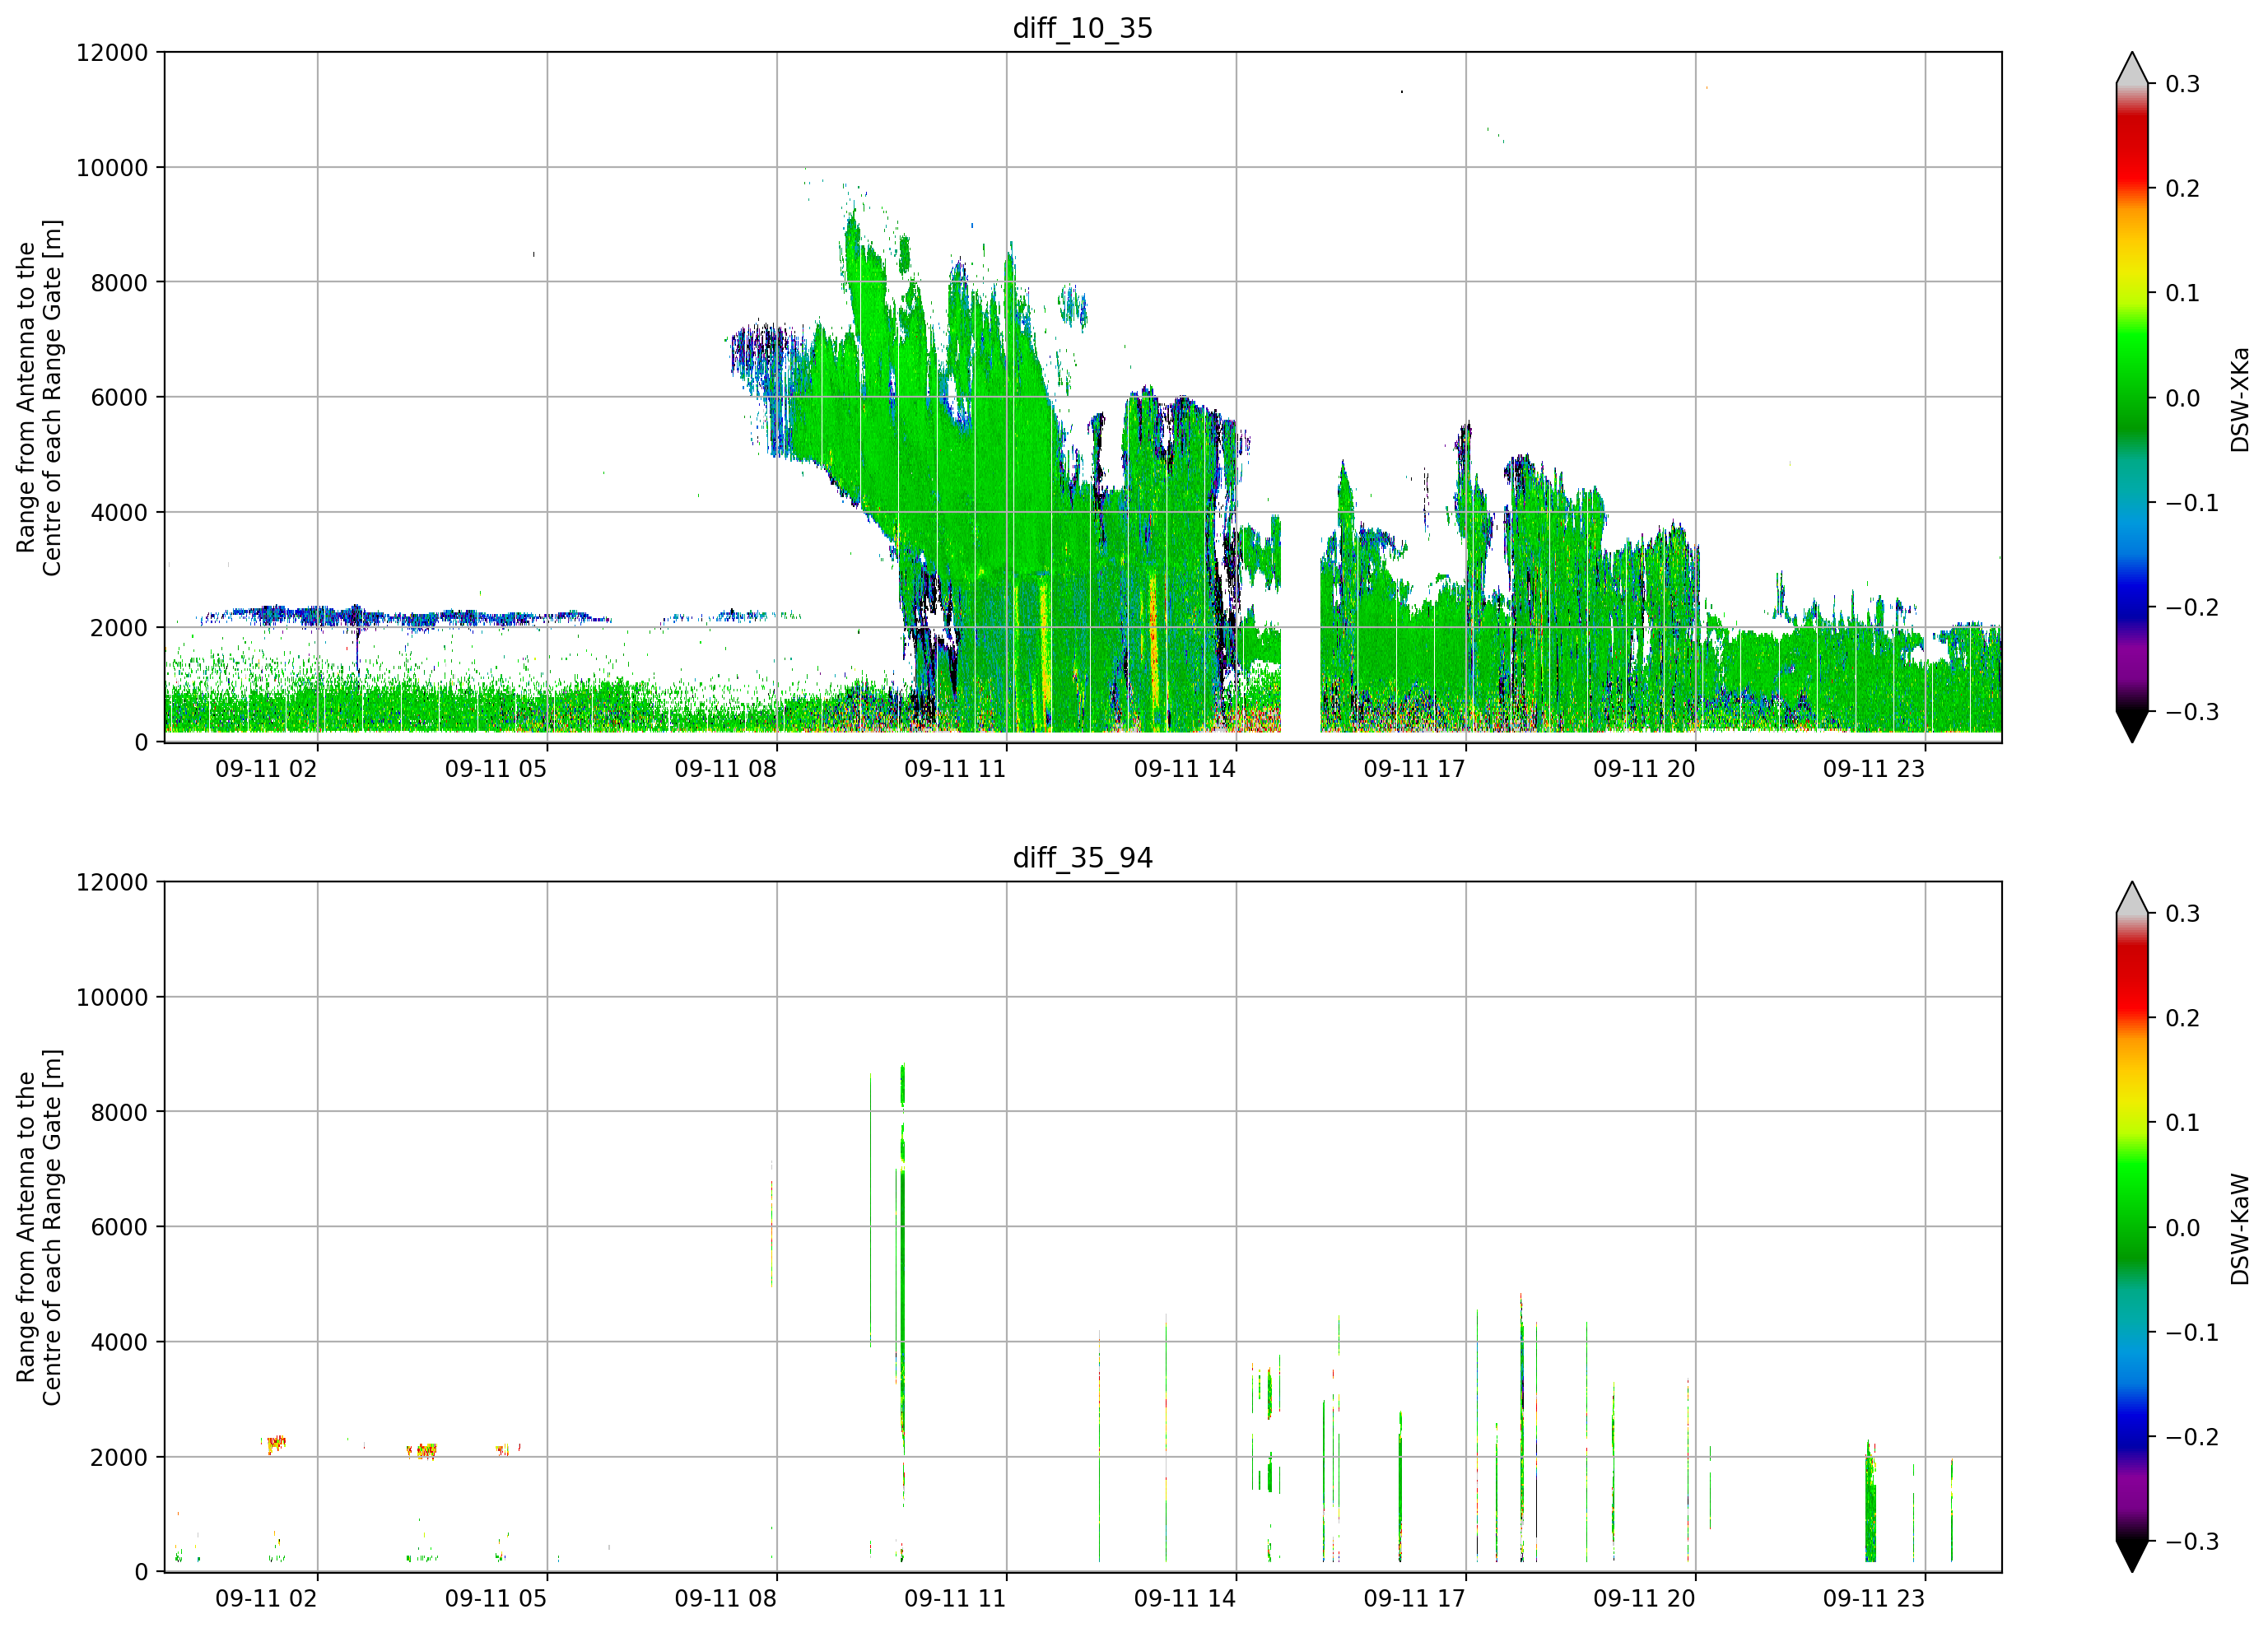Click the "09-11 23" tick under diff_35_94
2268x1628 pixels.
(x=1874, y=1598)
